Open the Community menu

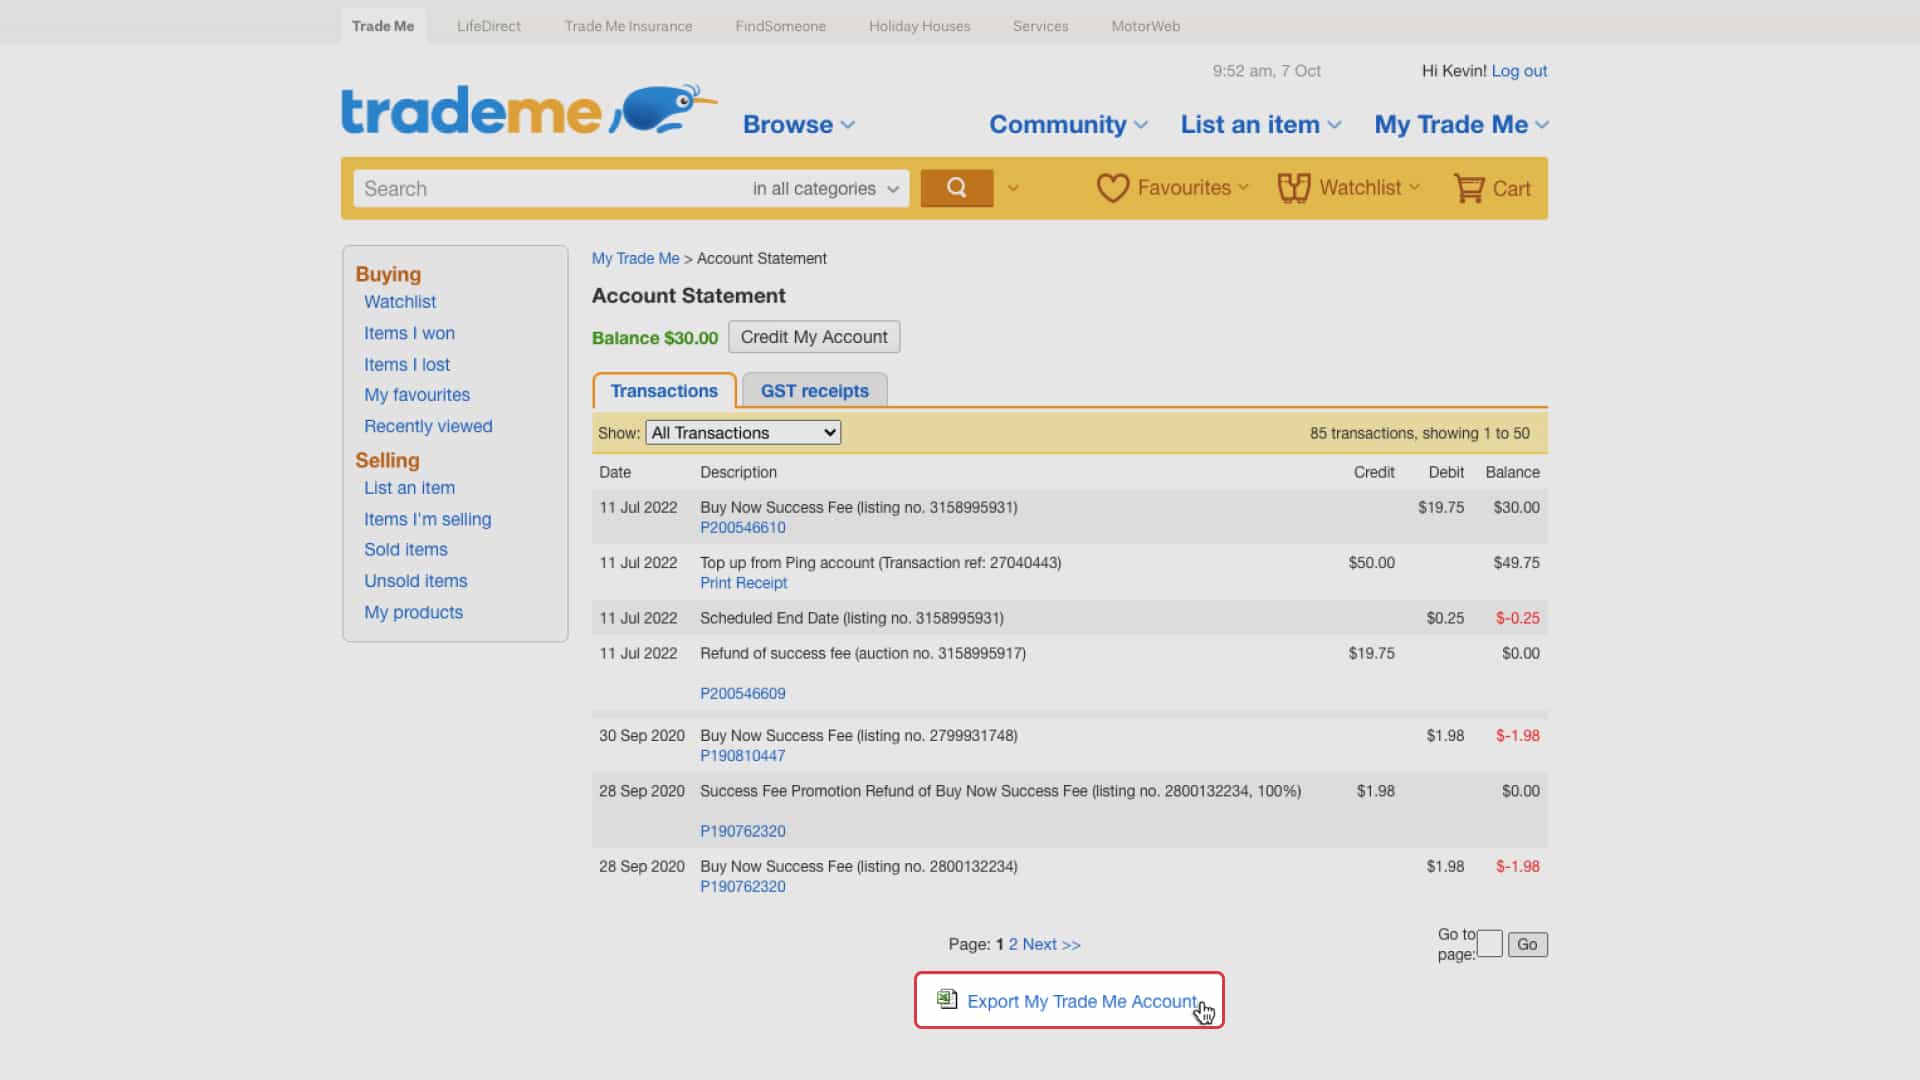pos(1067,125)
